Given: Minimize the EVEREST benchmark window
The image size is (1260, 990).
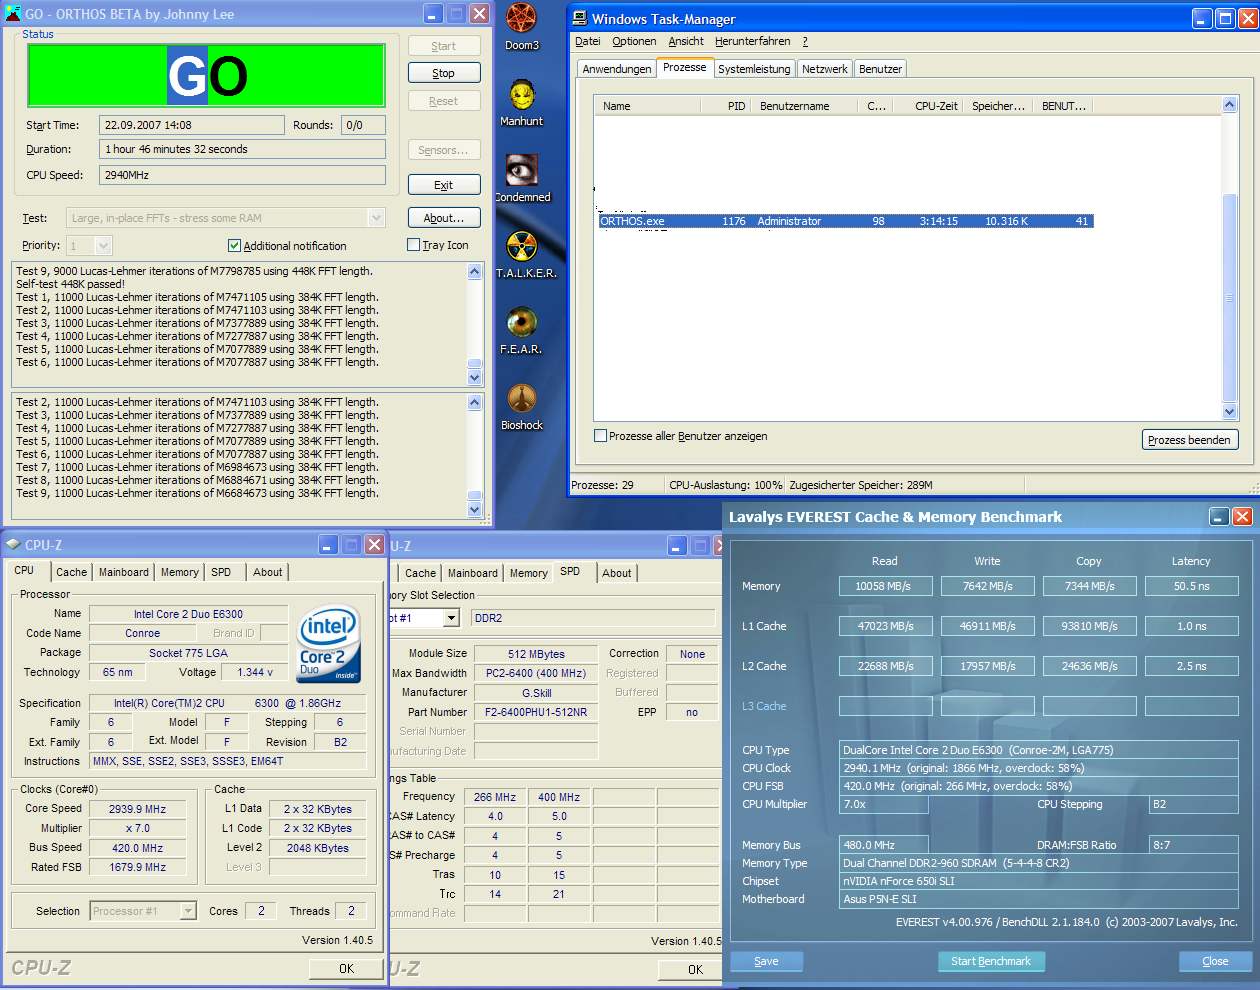Looking at the screenshot, I should (x=1219, y=516).
